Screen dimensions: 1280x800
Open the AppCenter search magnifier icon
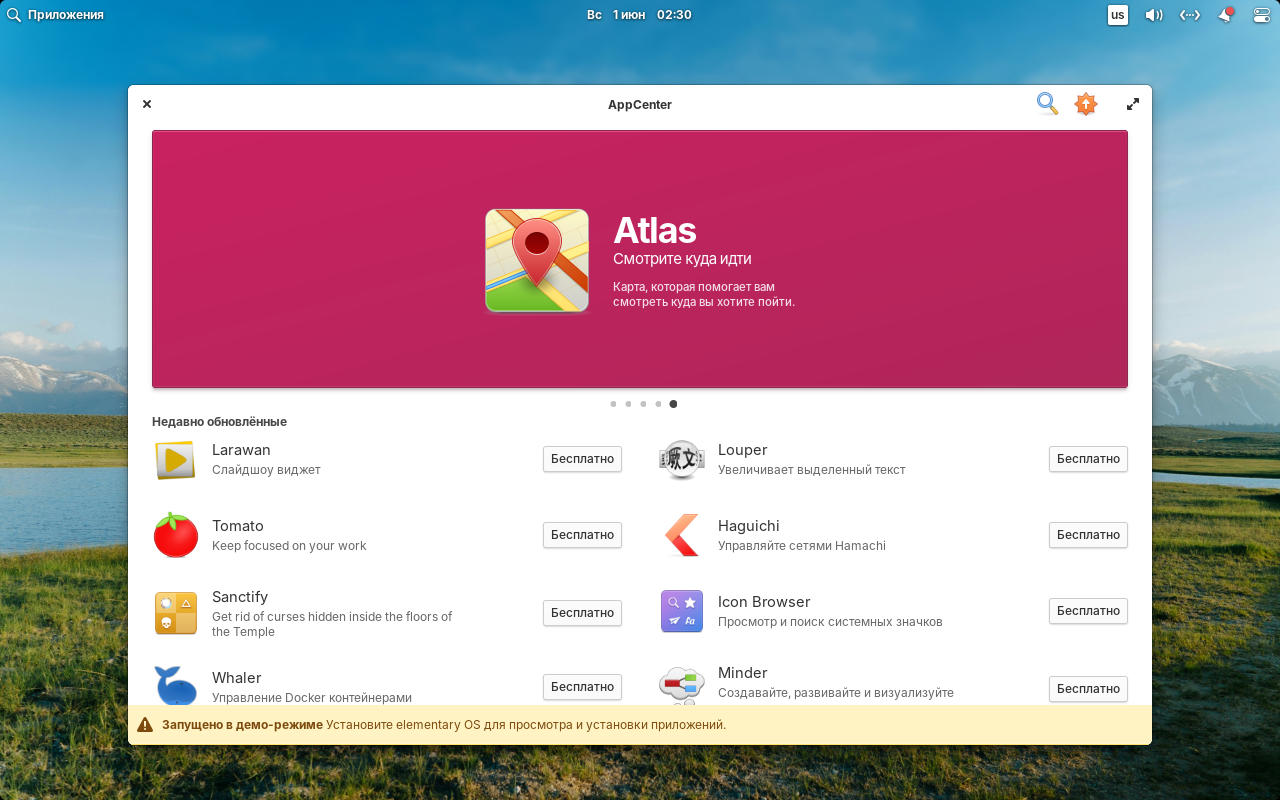pyautogui.click(x=1047, y=104)
